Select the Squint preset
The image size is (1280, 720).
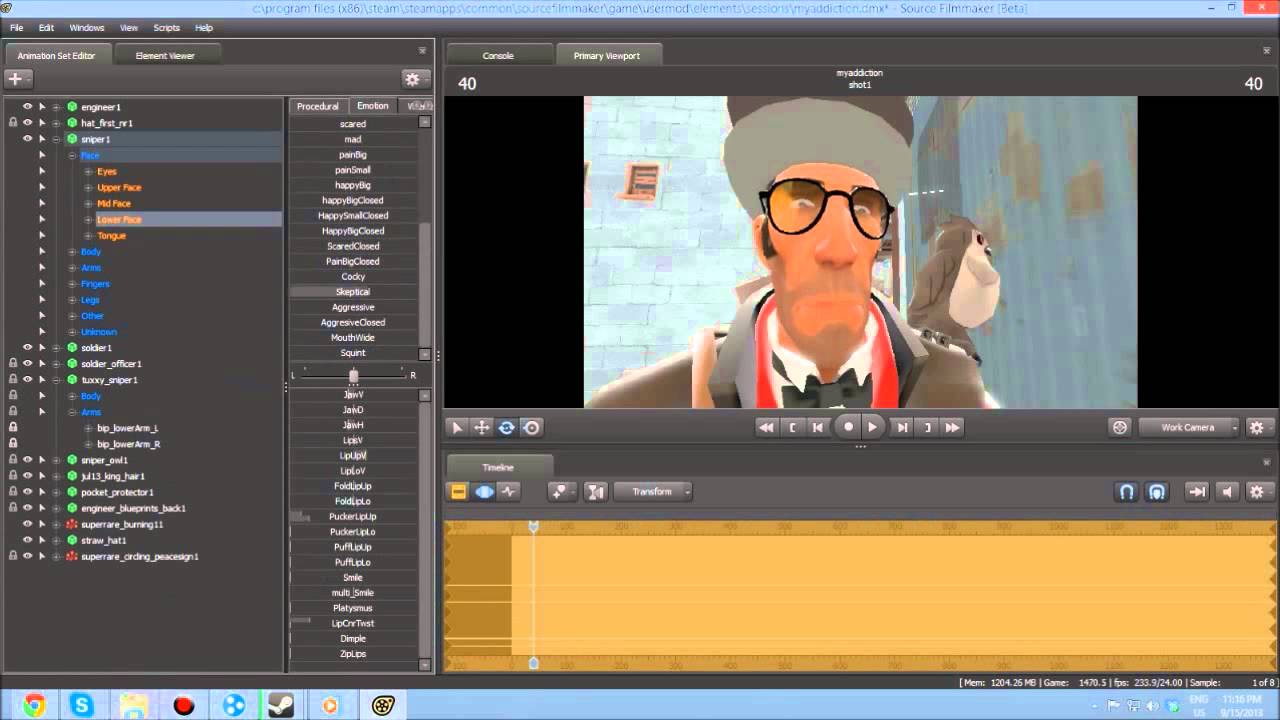point(353,353)
